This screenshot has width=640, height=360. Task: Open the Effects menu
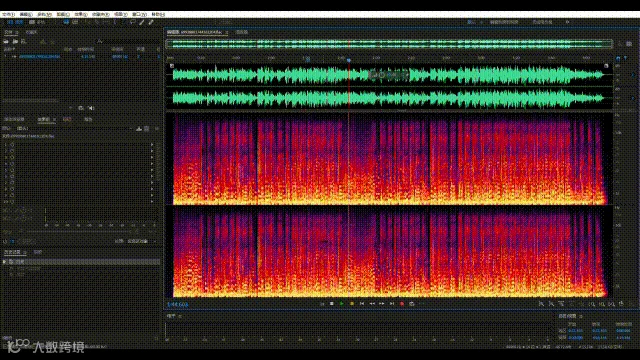tap(81, 14)
